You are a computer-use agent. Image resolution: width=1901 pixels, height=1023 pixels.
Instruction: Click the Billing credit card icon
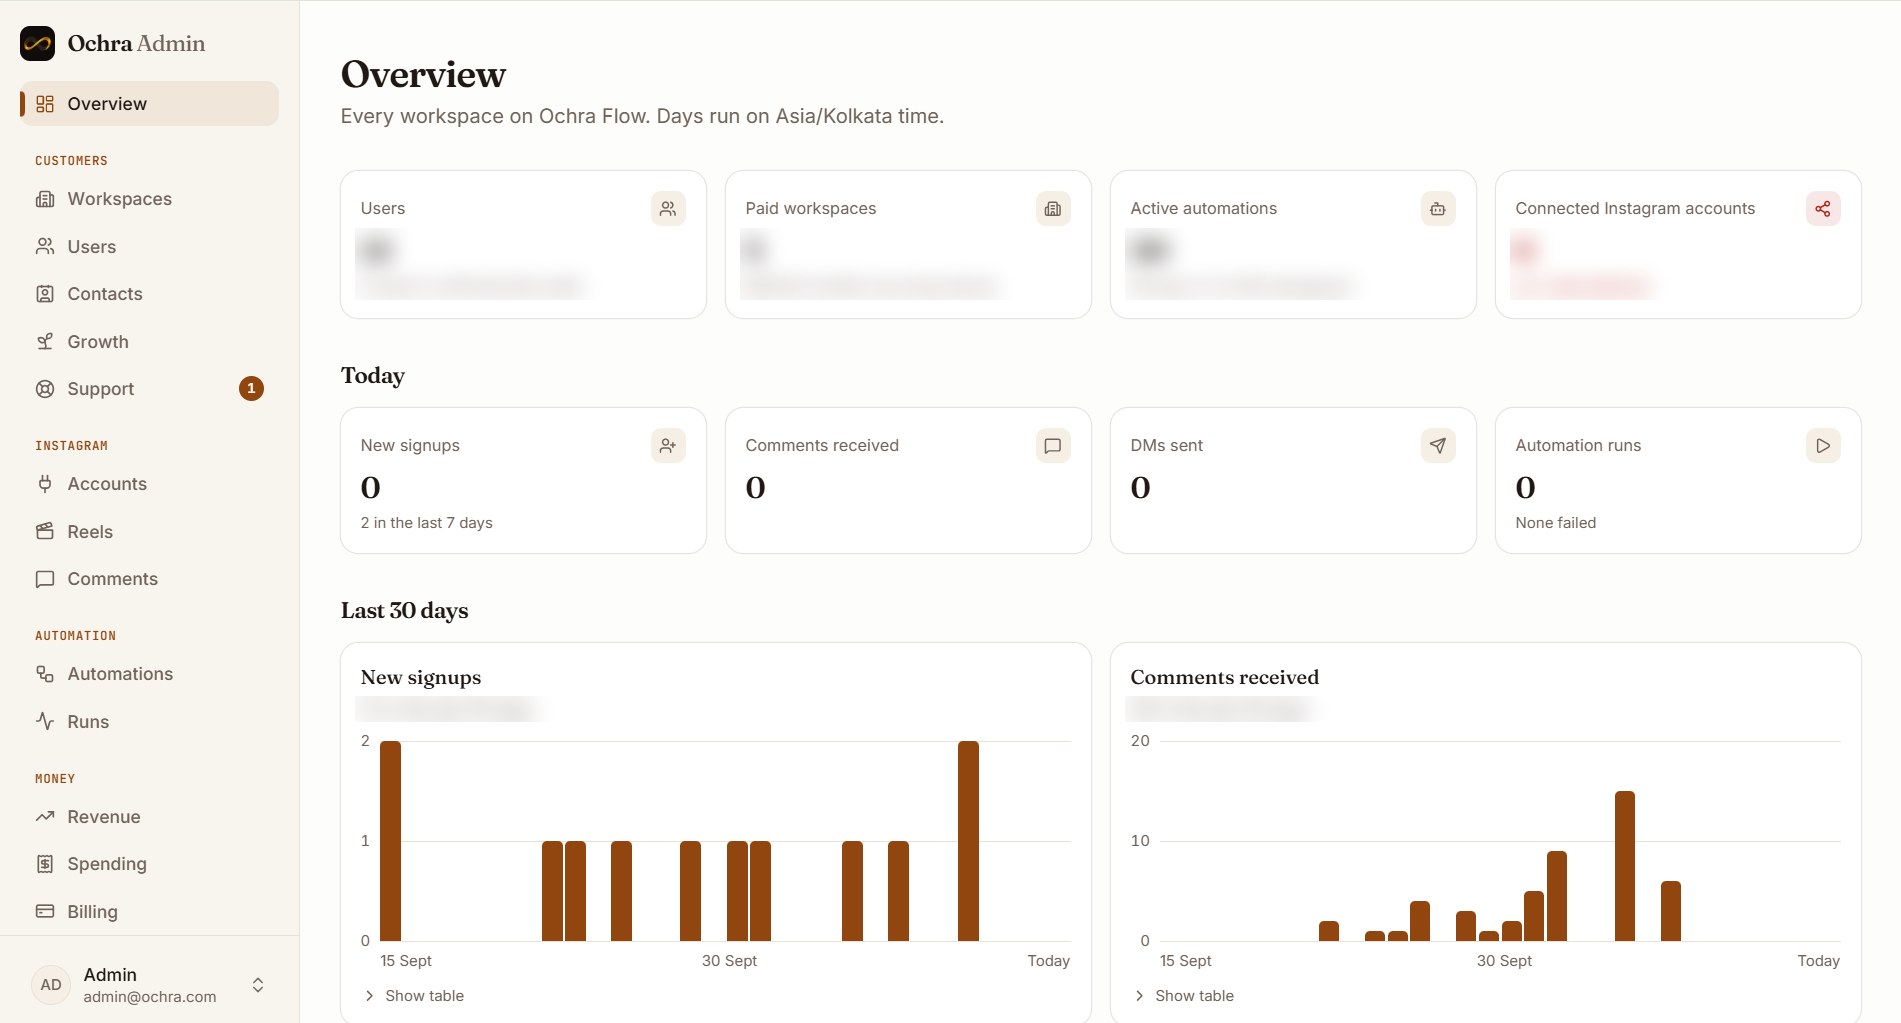[45, 911]
